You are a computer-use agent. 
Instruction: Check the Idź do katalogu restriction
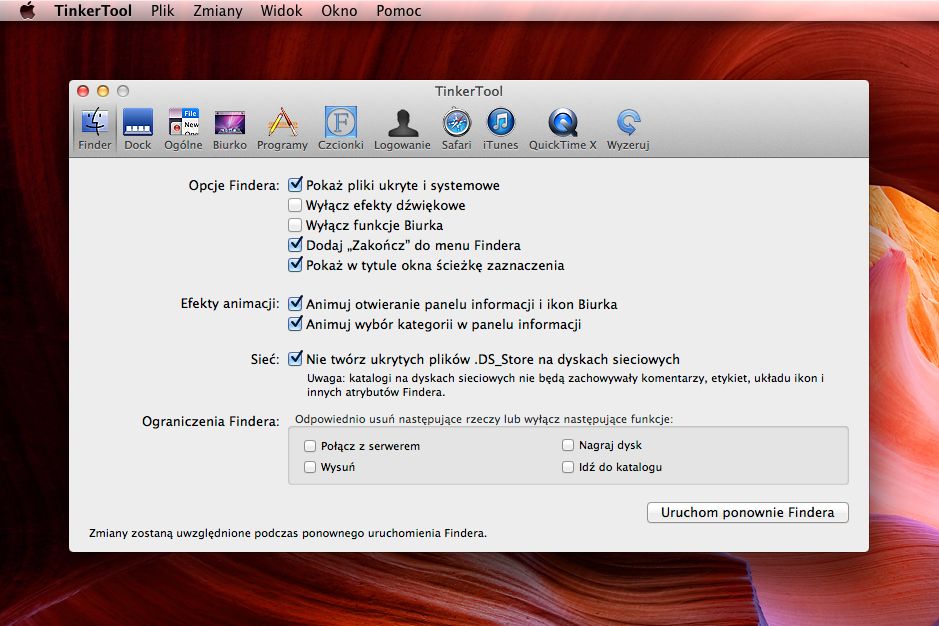point(568,467)
